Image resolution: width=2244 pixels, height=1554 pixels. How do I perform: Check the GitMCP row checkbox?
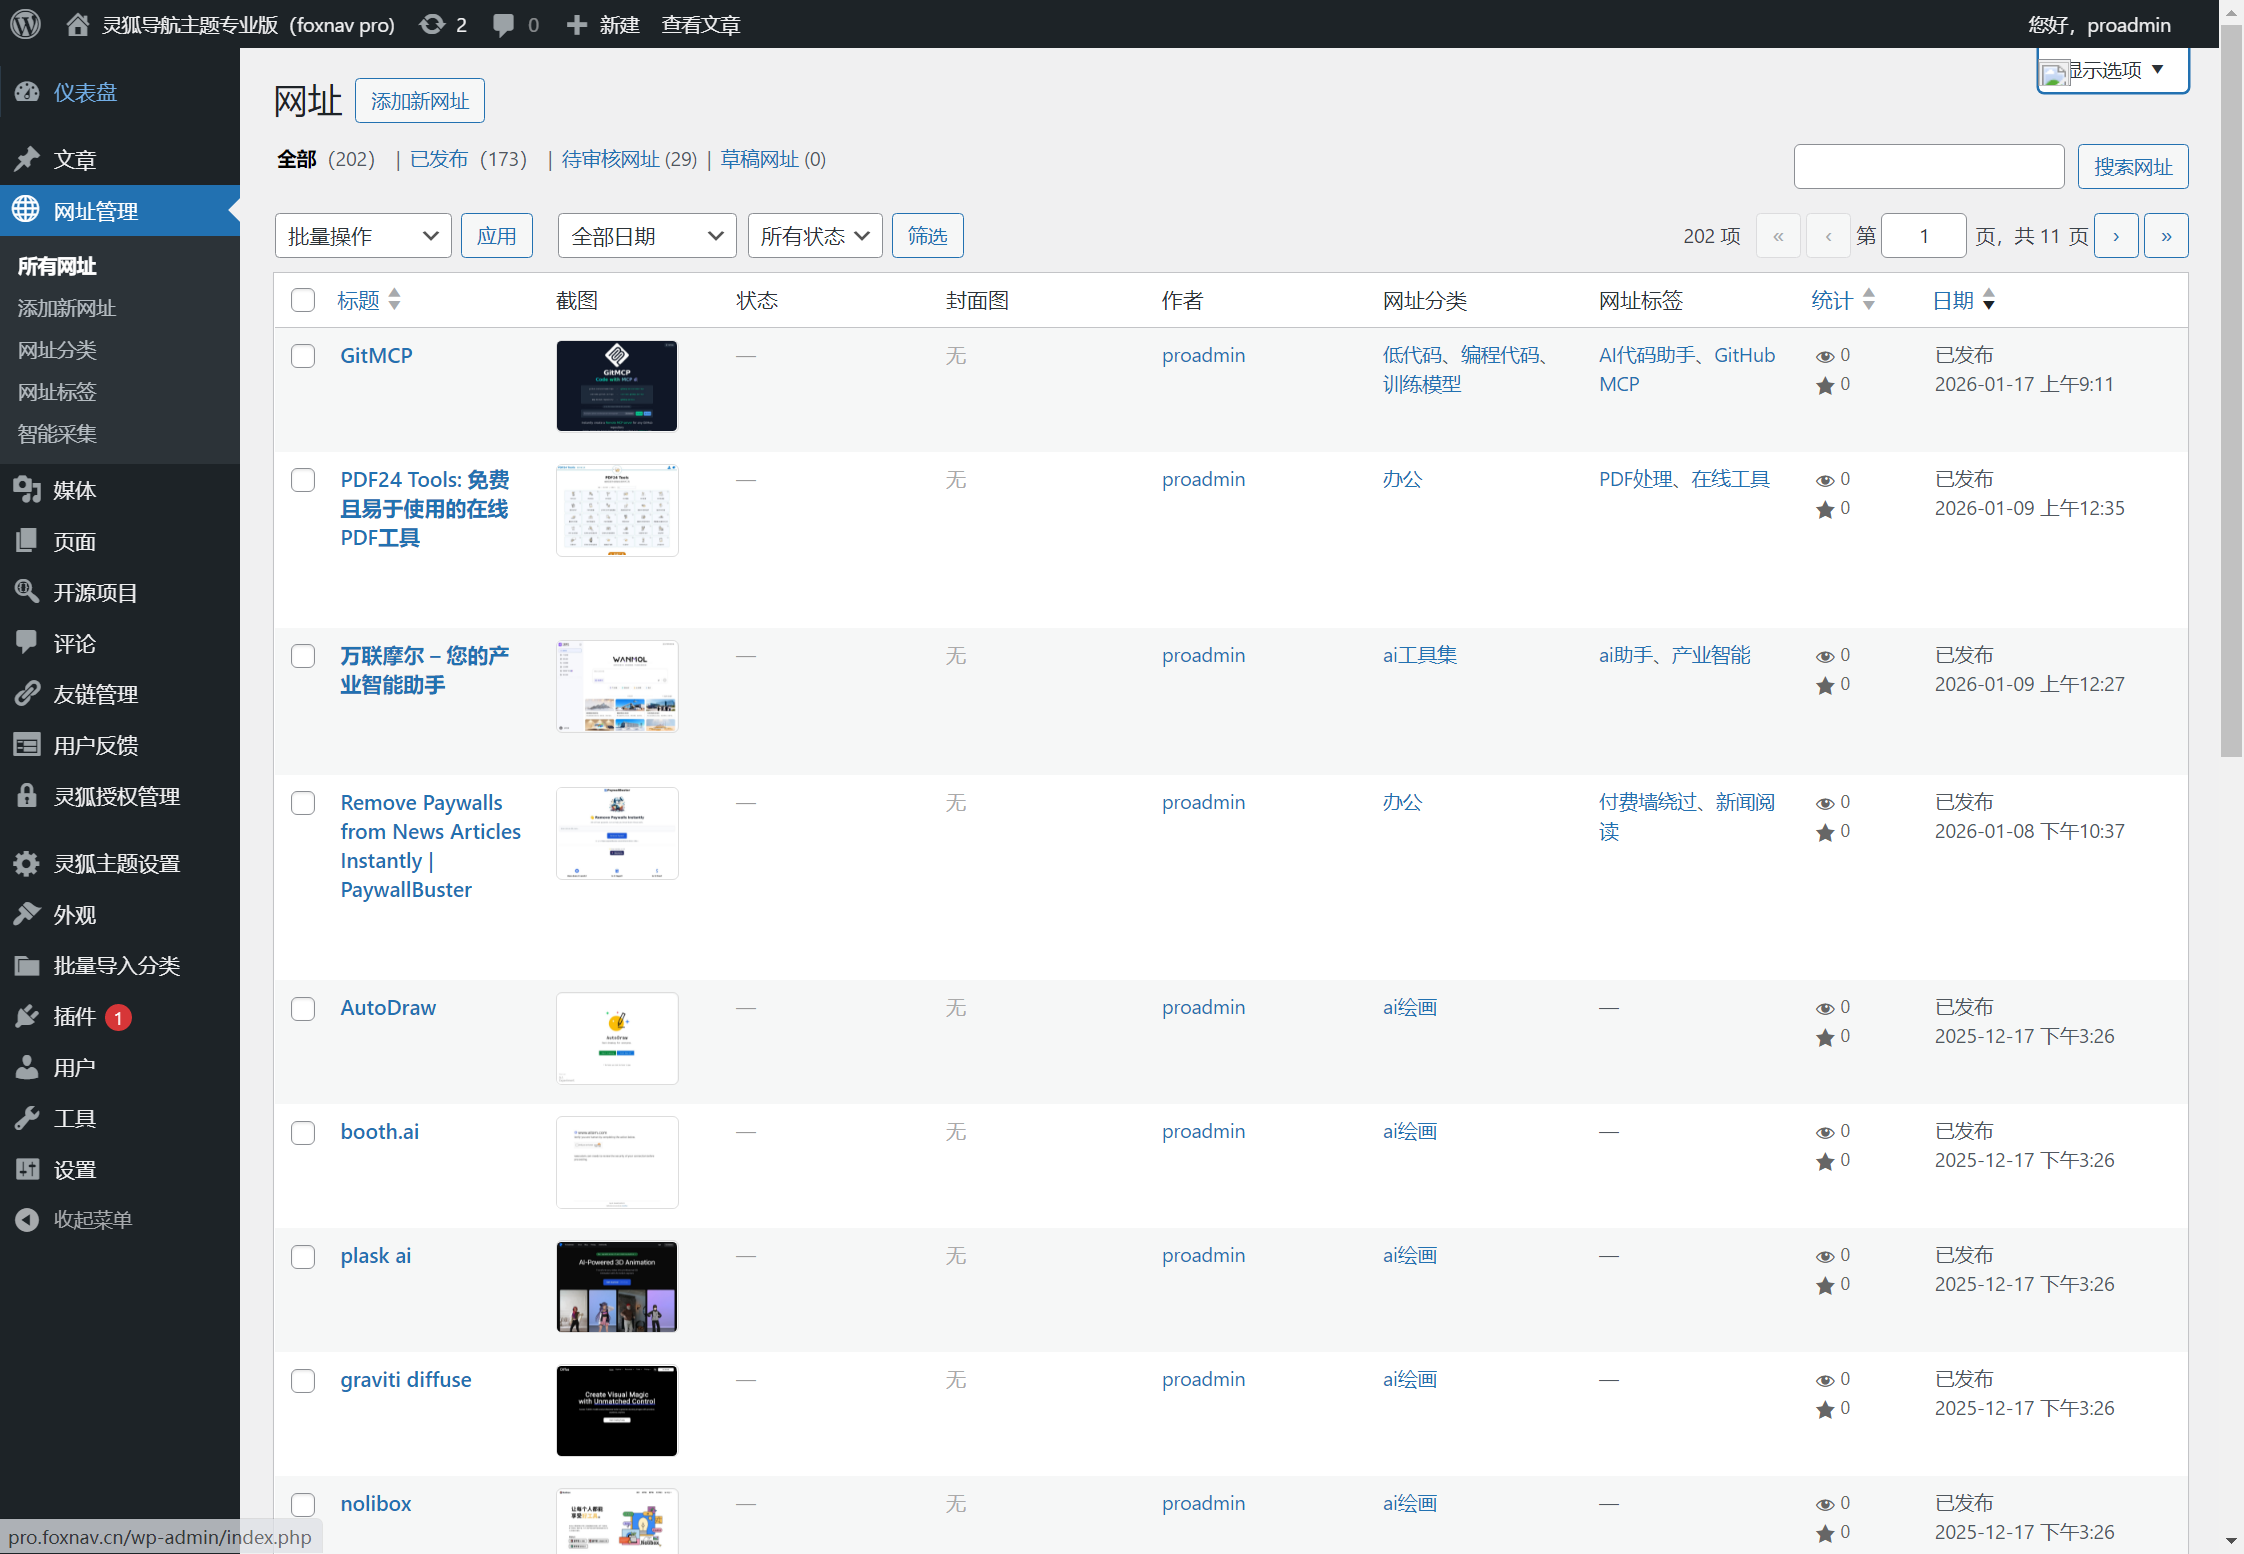(303, 356)
